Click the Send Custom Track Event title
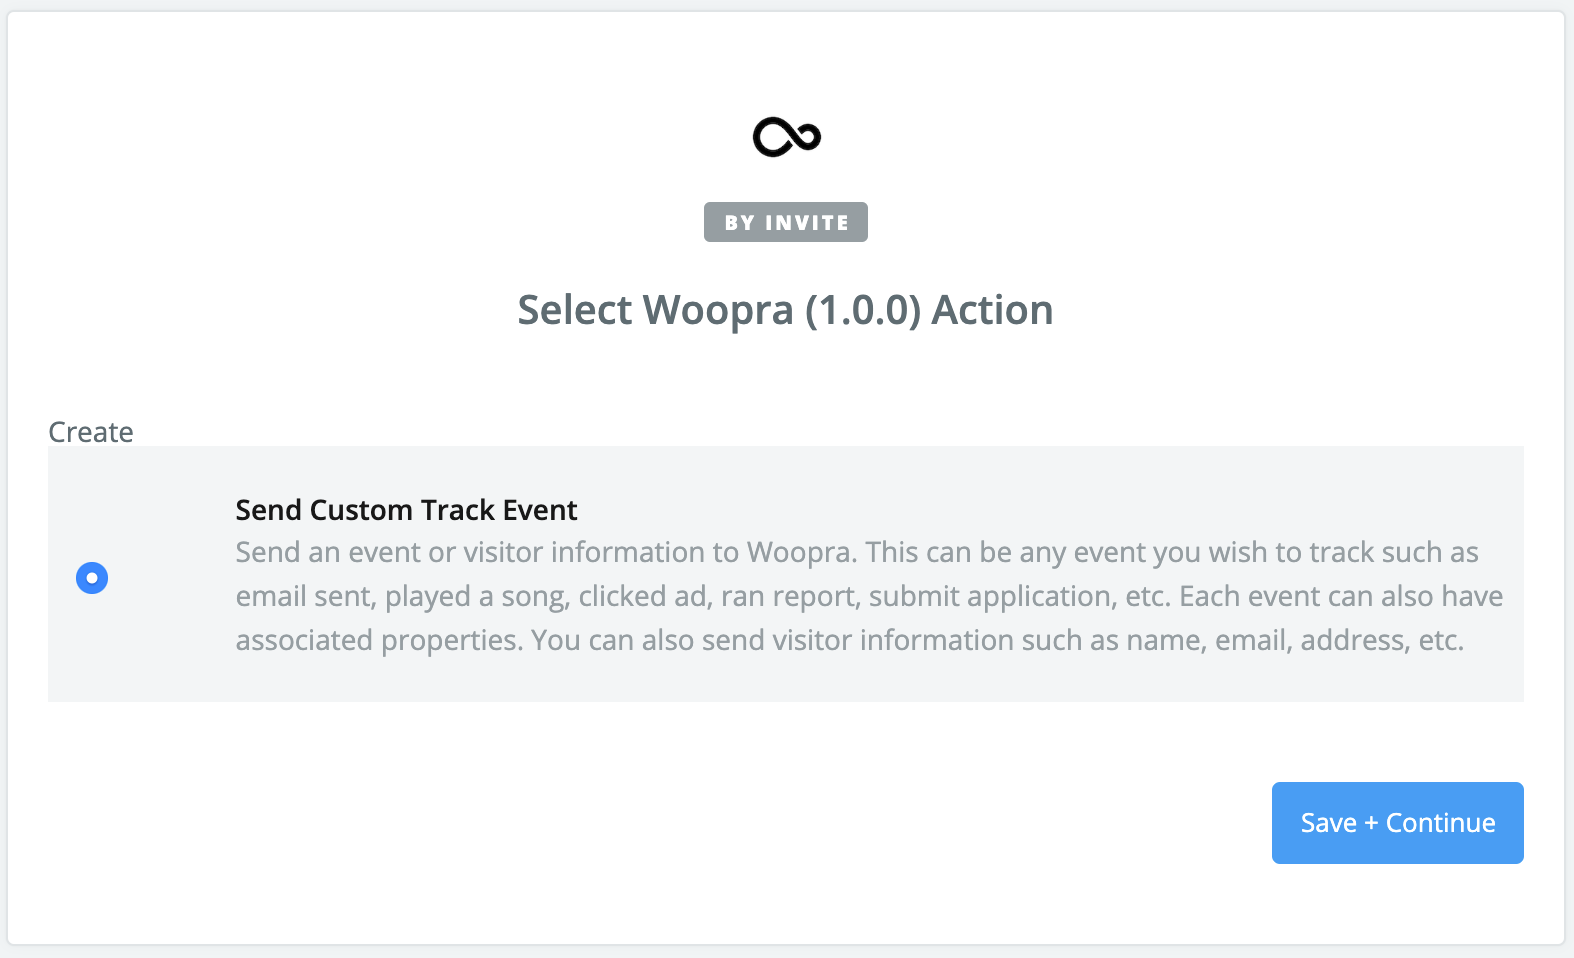The image size is (1574, 958). pyautogui.click(x=406, y=510)
